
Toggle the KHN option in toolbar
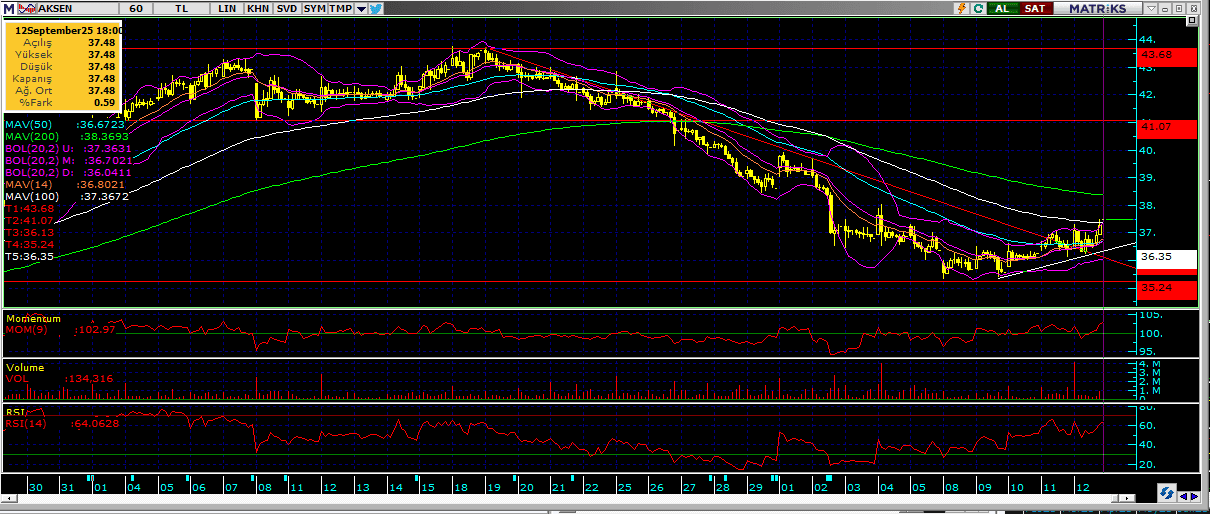click(258, 8)
